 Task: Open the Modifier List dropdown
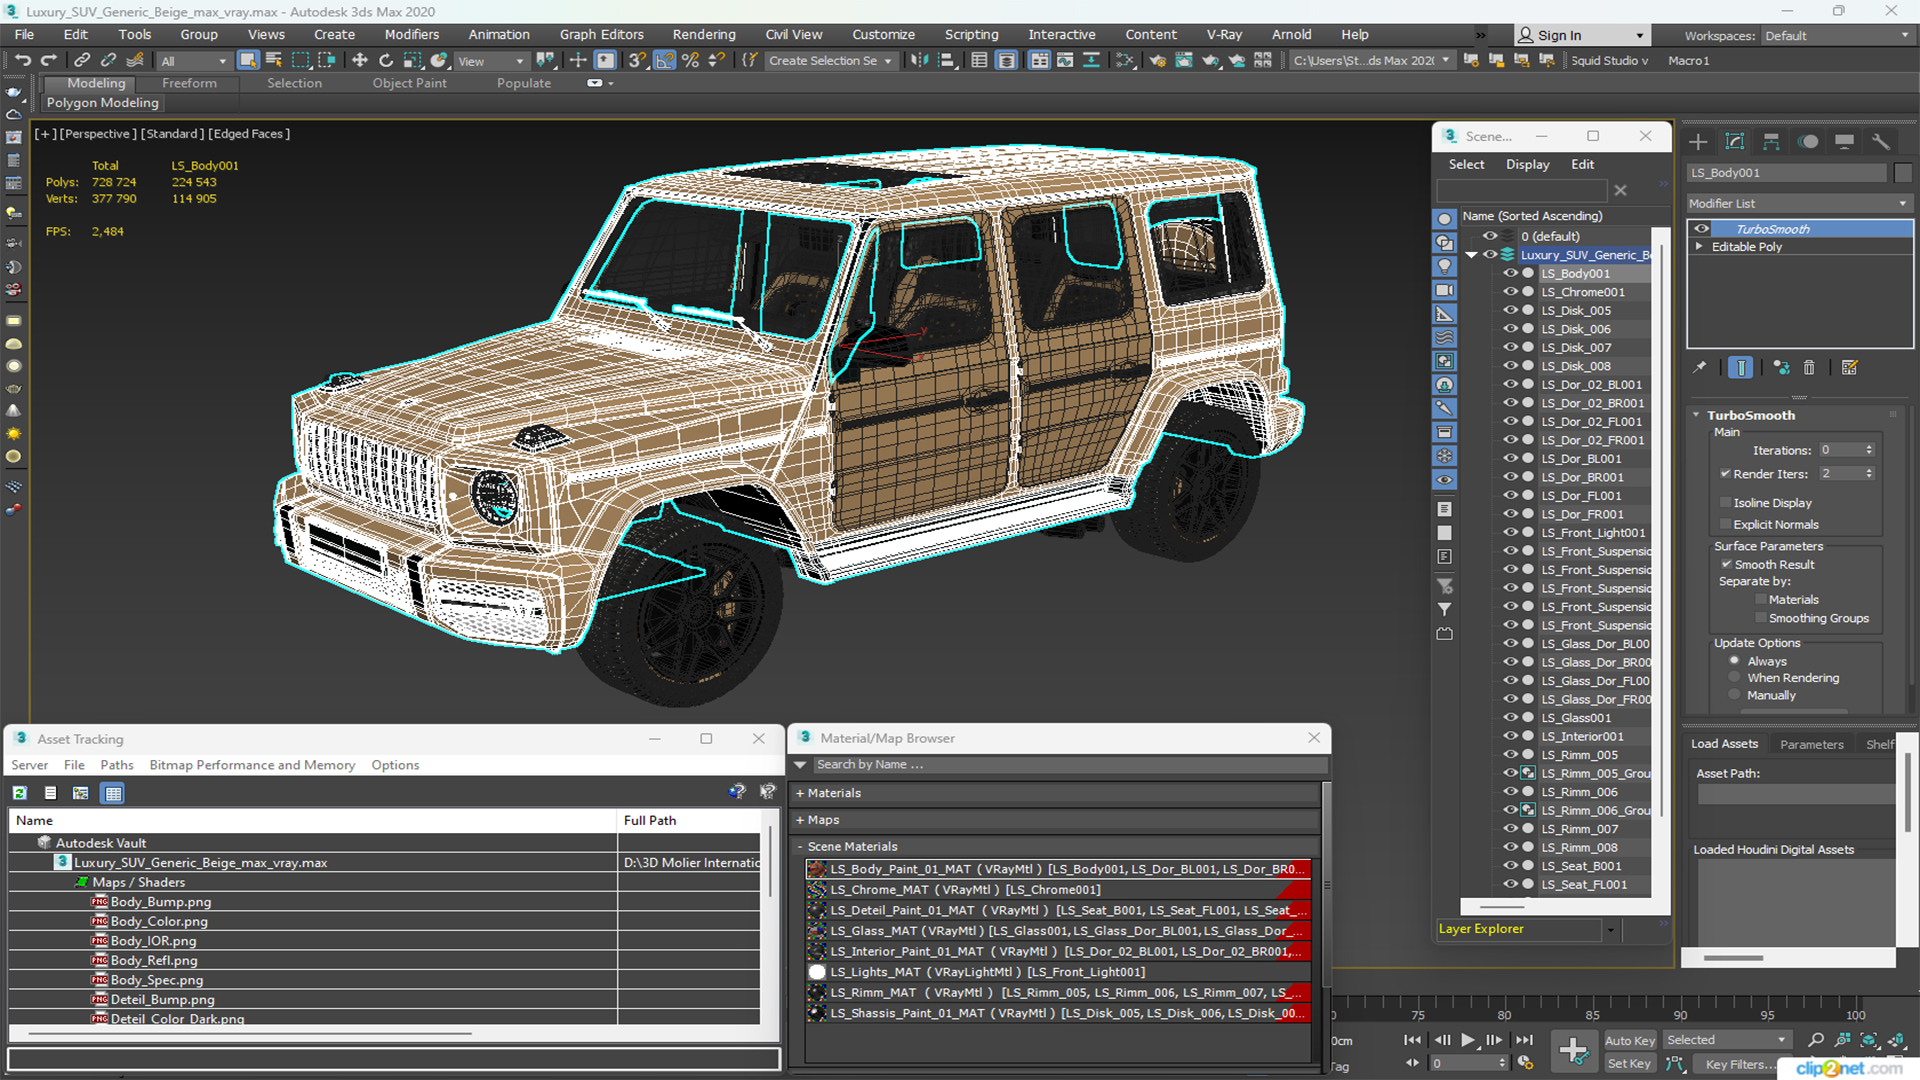click(1799, 203)
